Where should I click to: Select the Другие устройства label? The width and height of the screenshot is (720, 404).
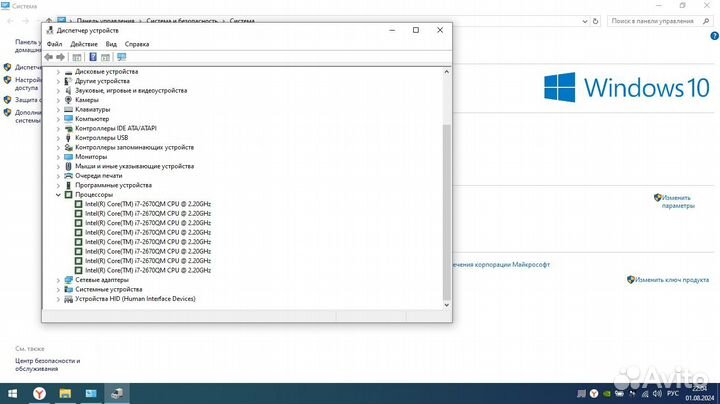click(102, 81)
